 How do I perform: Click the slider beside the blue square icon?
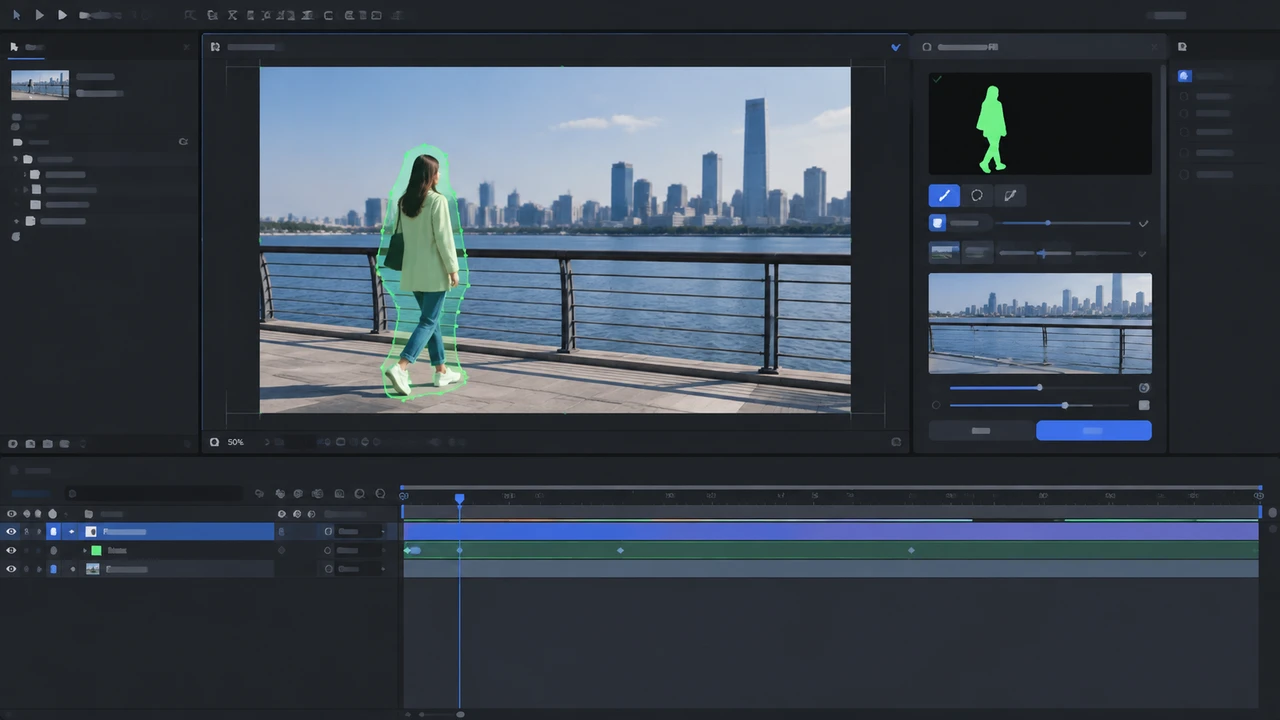[x=1065, y=223]
